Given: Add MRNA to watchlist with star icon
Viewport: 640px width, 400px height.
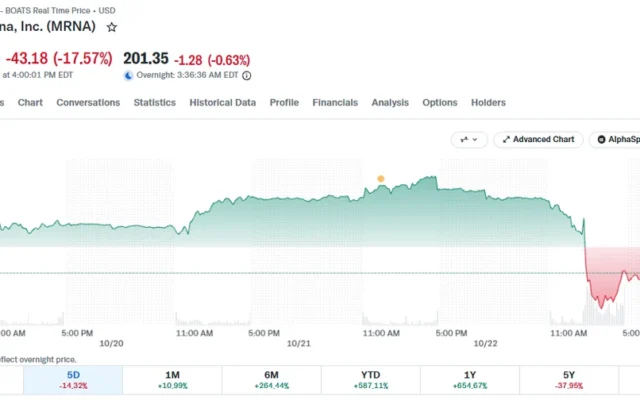Looking at the screenshot, I should (111, 27).
